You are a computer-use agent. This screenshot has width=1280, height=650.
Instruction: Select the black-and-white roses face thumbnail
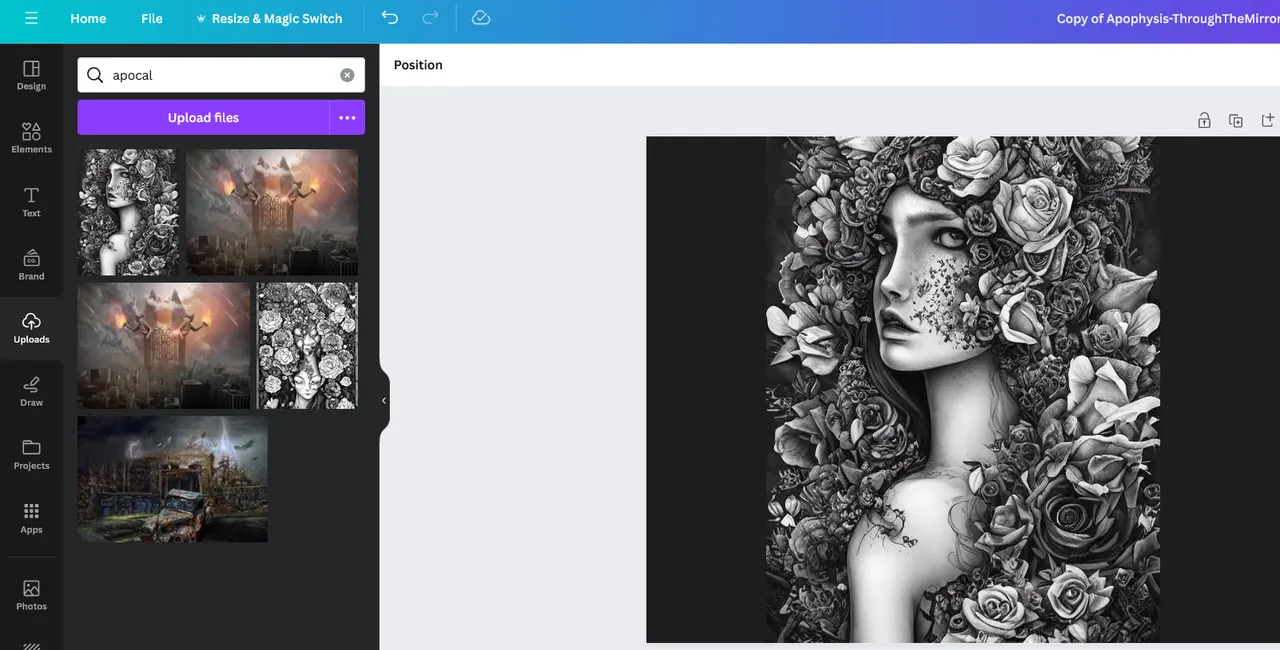(307, 345)
